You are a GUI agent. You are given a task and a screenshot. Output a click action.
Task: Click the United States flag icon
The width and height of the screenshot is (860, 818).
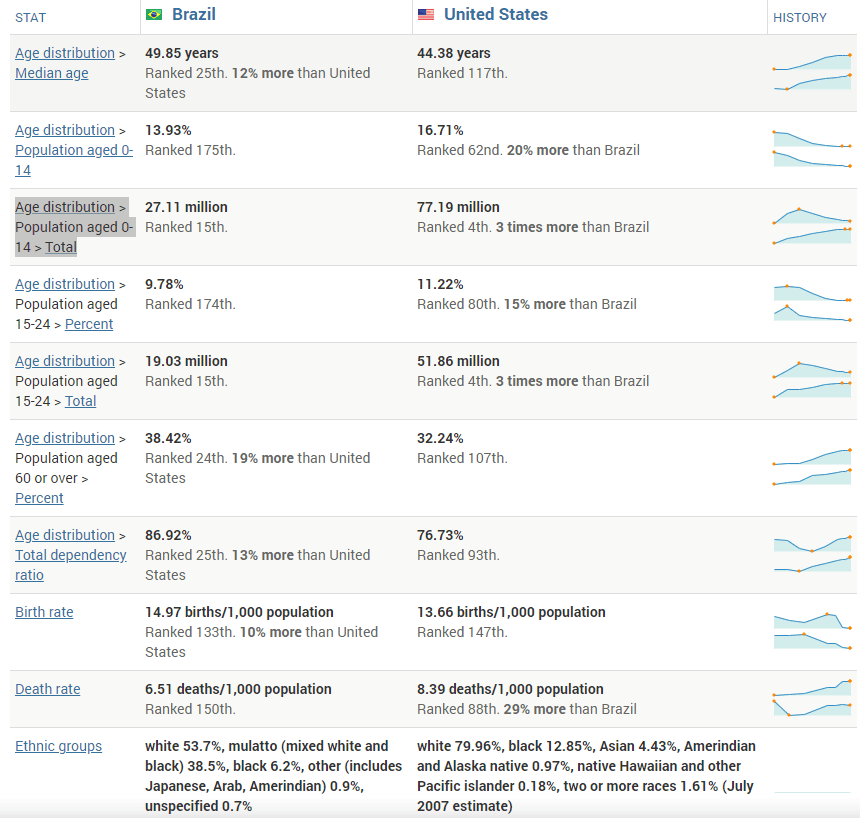click(426, 15)
